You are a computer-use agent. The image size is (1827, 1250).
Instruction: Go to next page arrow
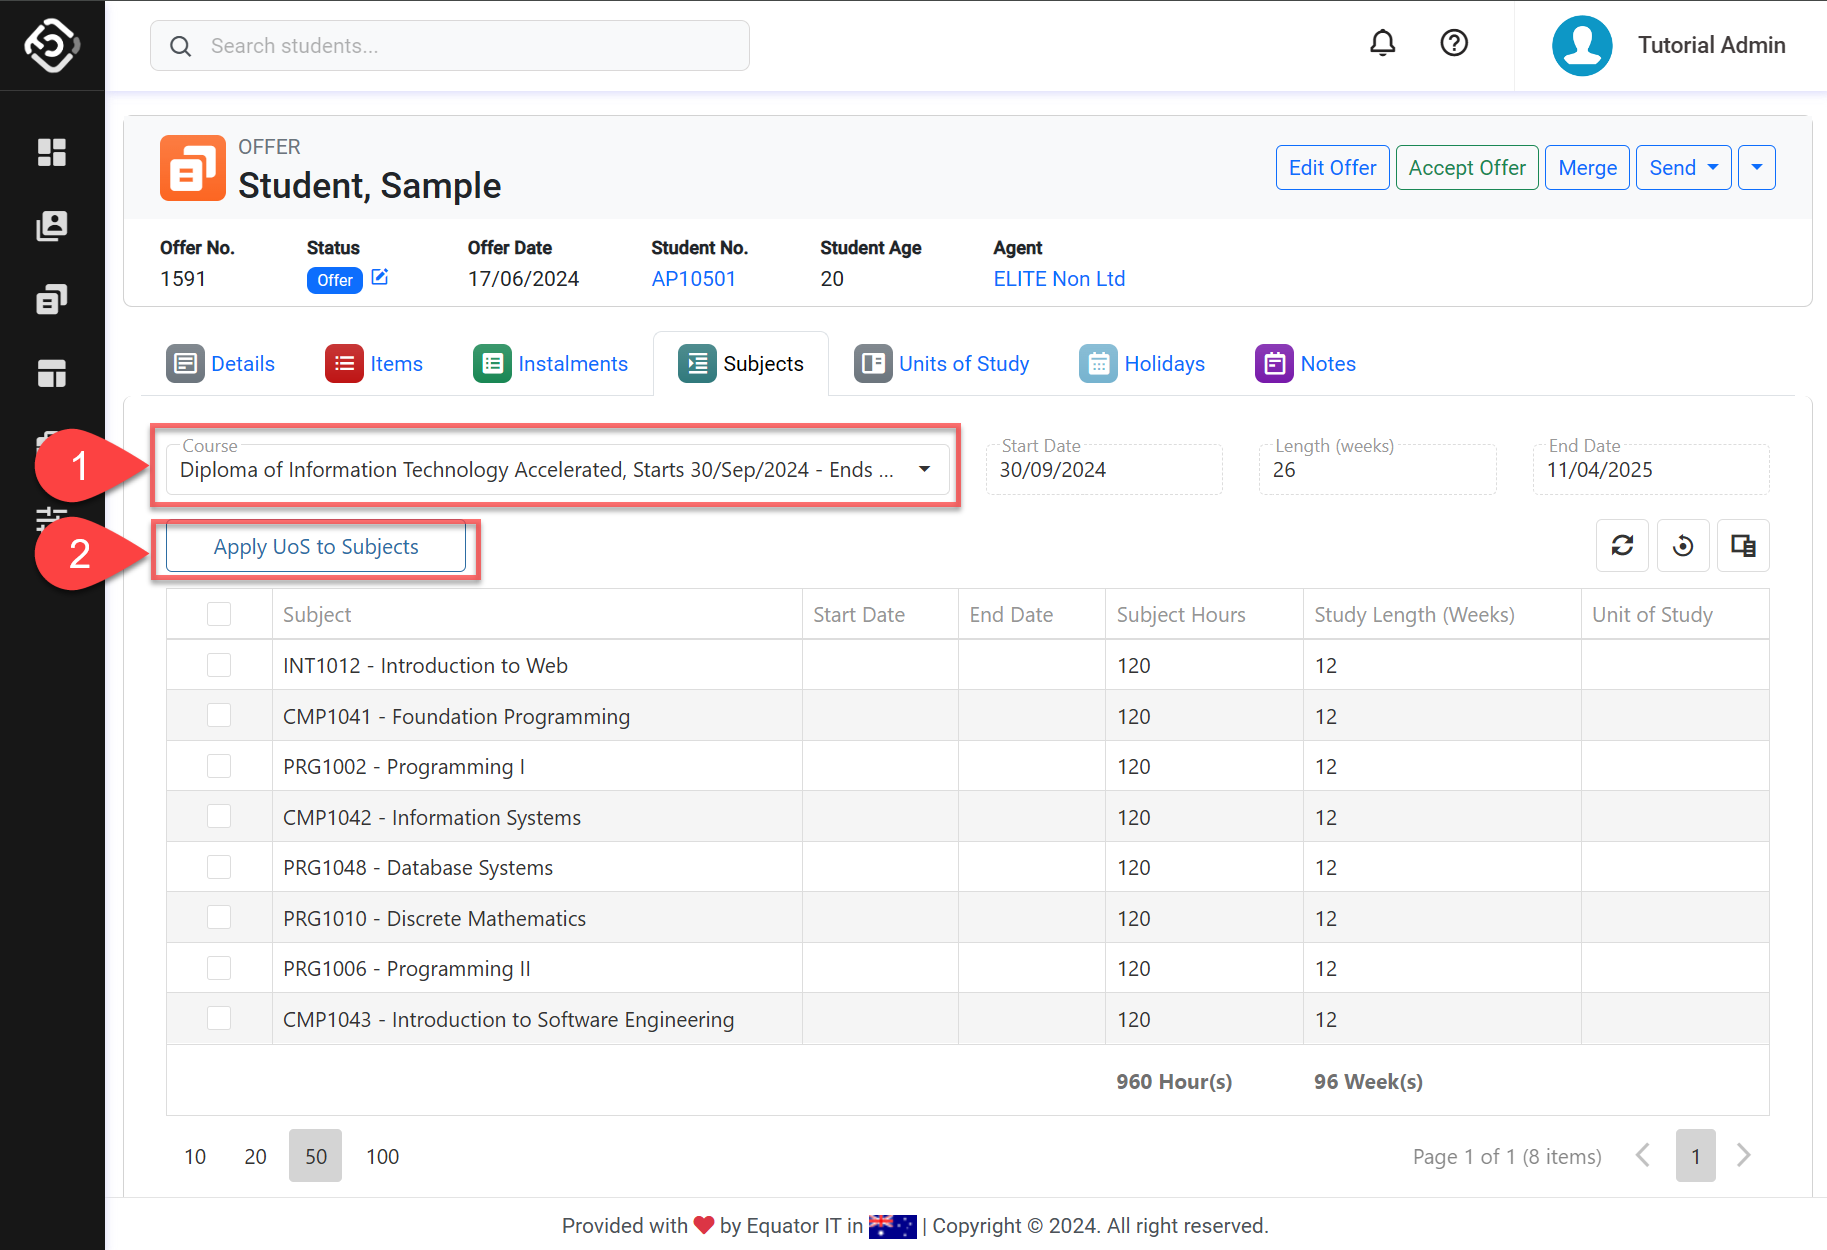[1744, 1156]
